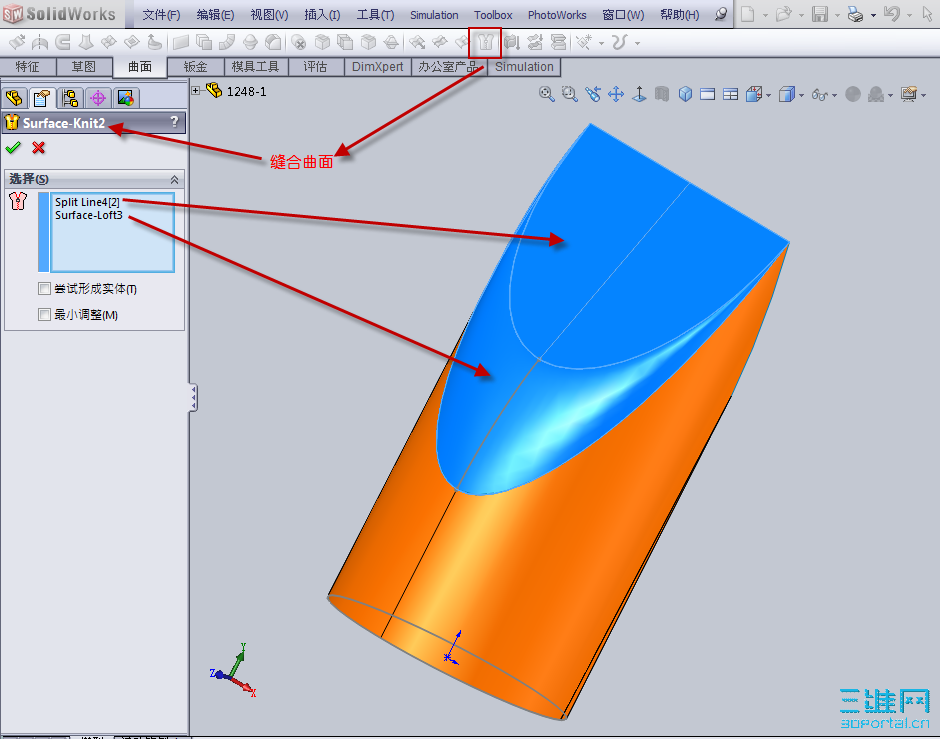Select the Swept Surface tool

[x=63, y=42]
